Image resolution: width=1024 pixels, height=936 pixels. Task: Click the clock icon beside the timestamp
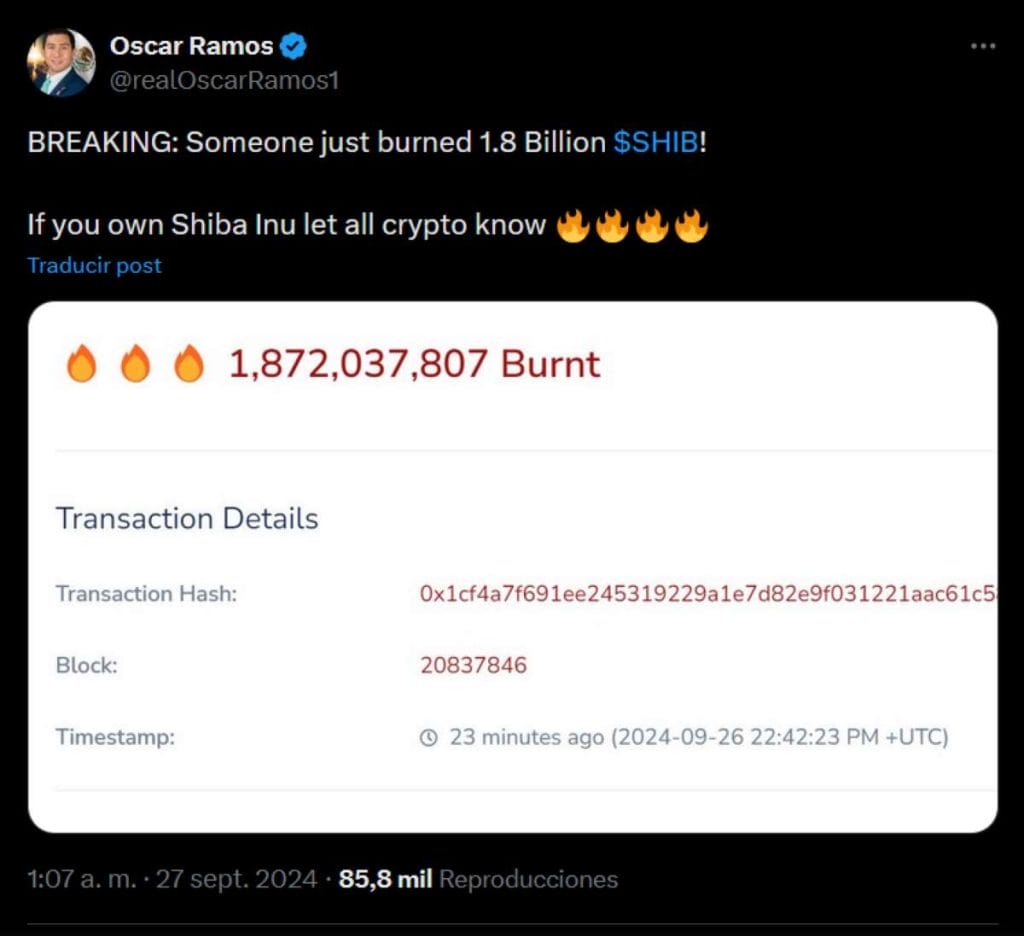[429, 738]
